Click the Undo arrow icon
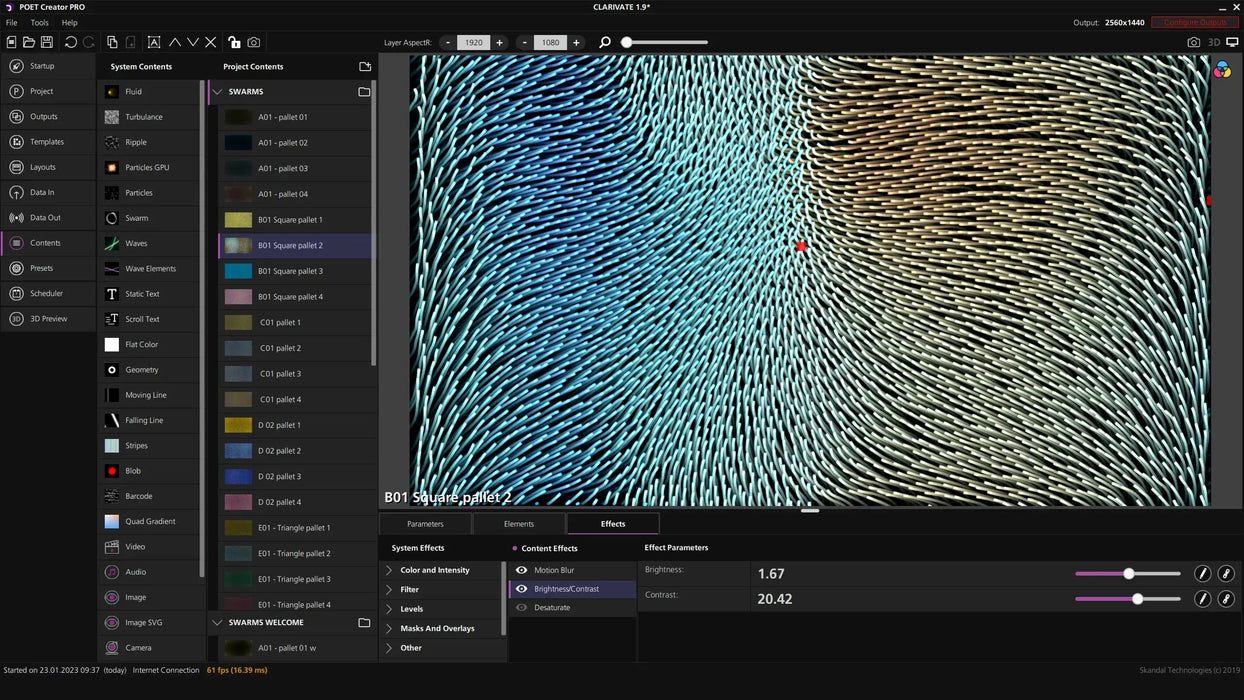The image size is (1244, 700). pos(70,43)
